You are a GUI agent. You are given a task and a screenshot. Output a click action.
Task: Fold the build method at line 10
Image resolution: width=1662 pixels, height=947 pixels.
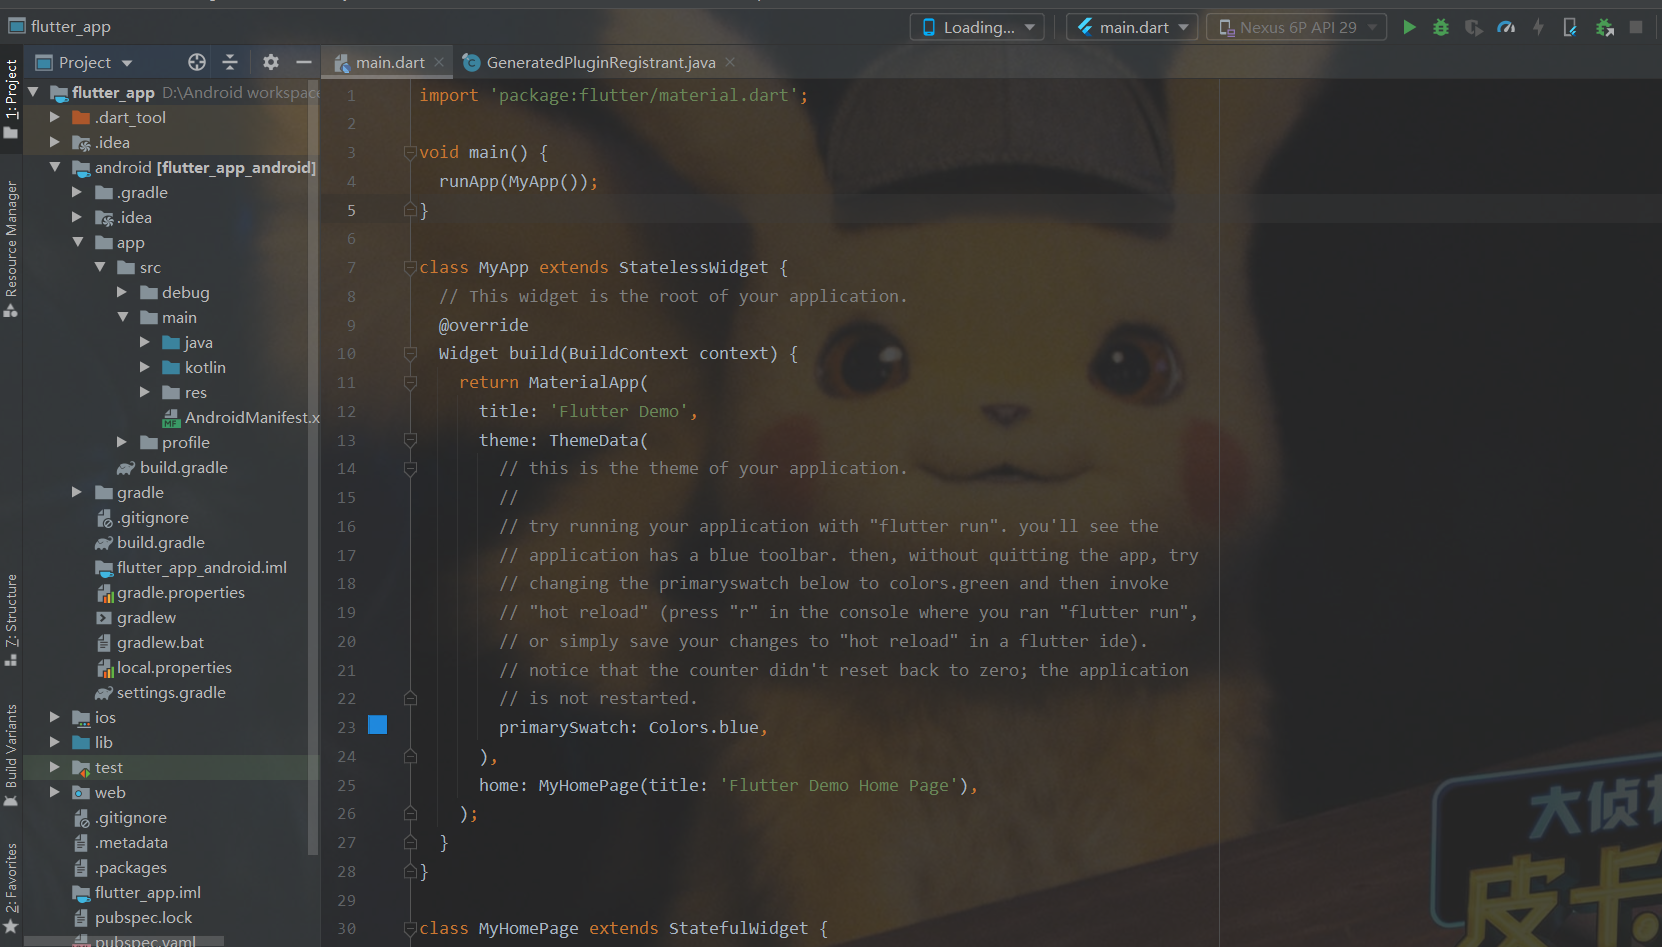click(410, 354)
